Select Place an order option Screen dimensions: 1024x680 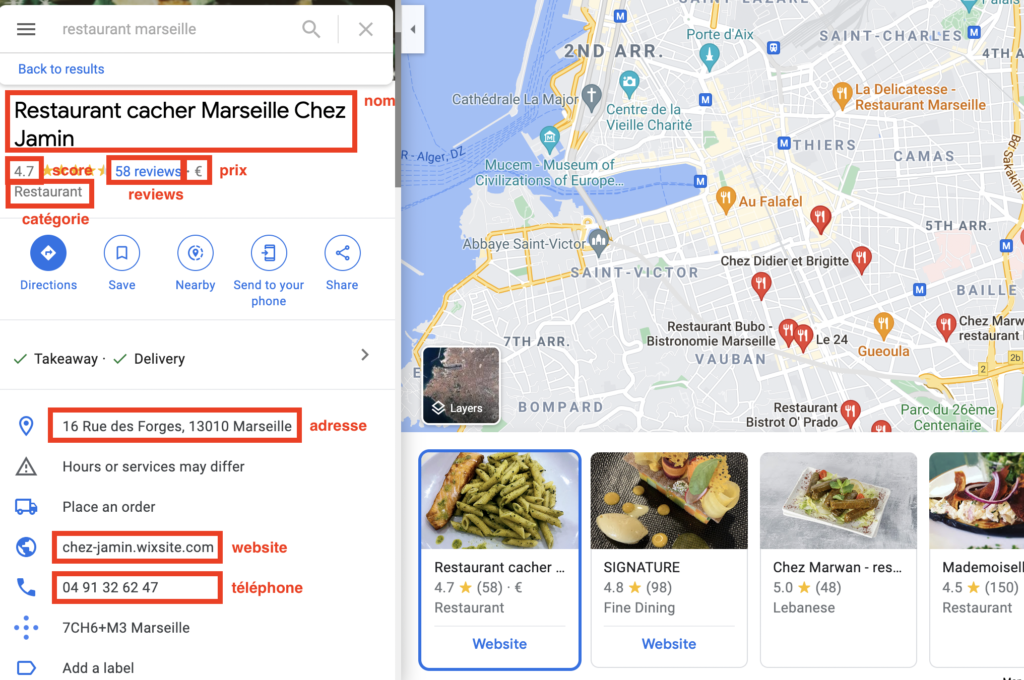109,507
